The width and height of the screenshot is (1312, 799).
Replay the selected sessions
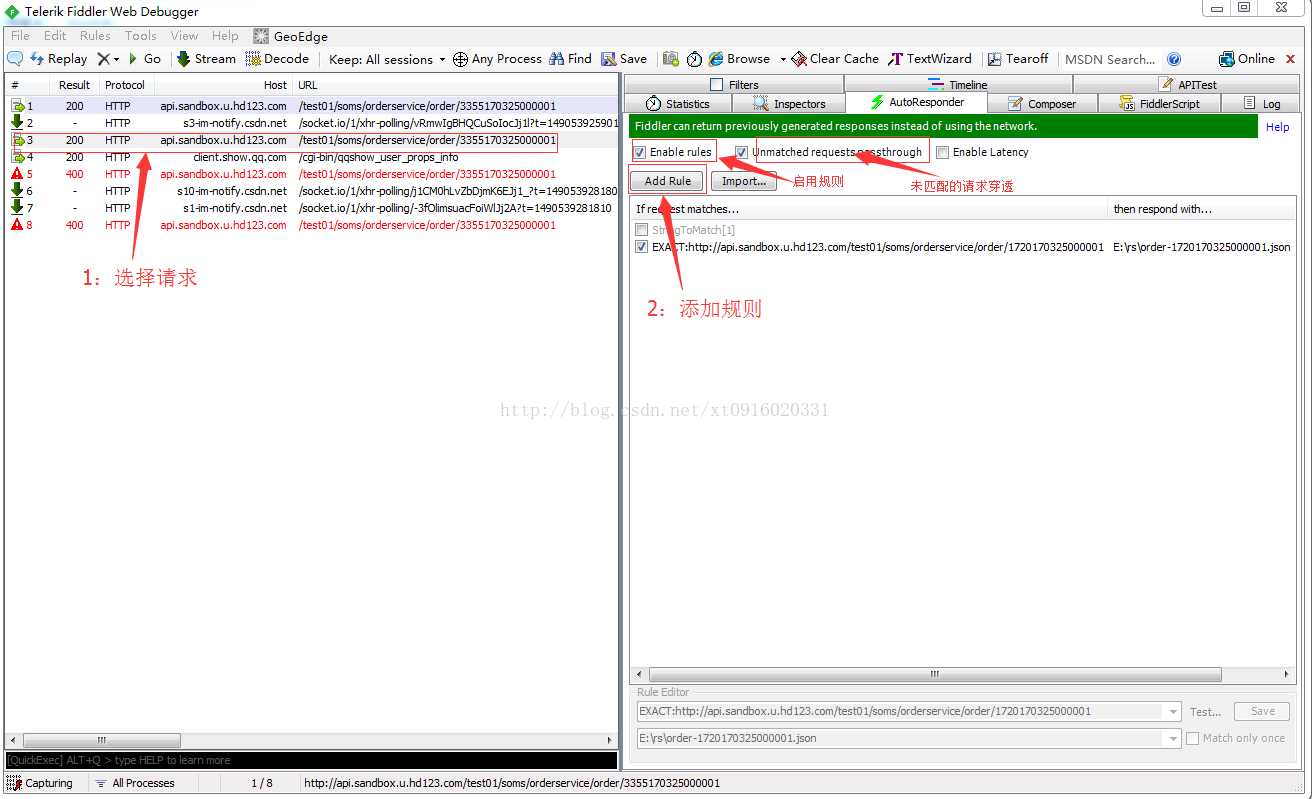click(x=59, y=59)
